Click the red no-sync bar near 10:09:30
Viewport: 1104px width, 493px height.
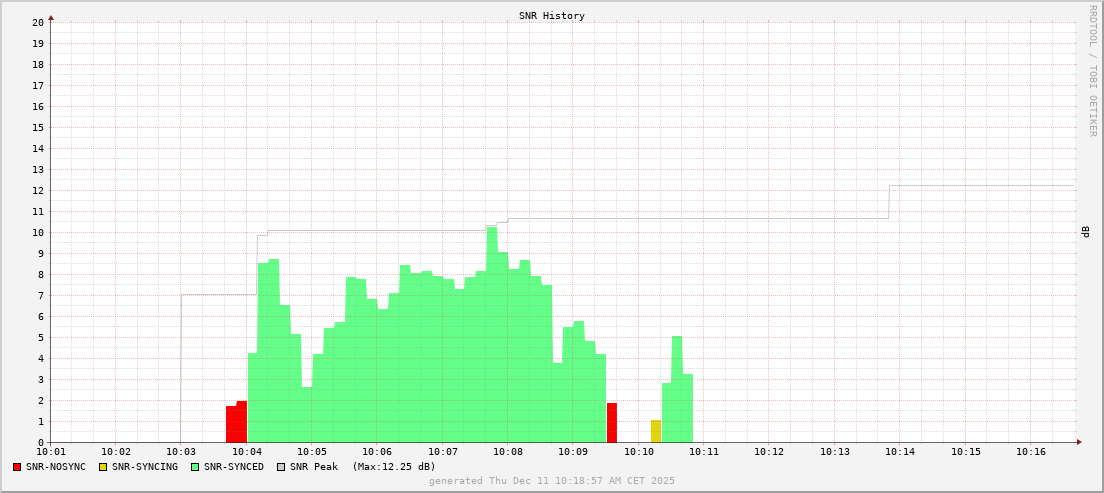tap(611, 422)
